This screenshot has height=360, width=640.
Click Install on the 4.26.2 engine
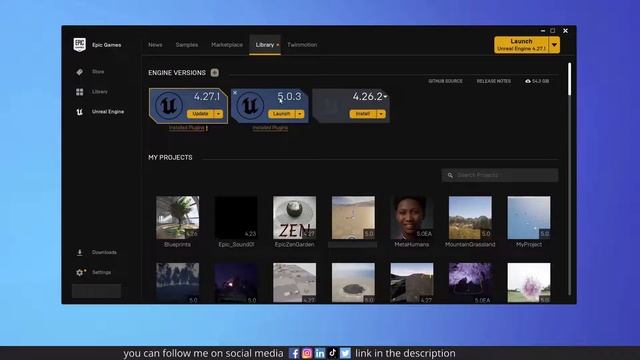click(x=362, y=114)
